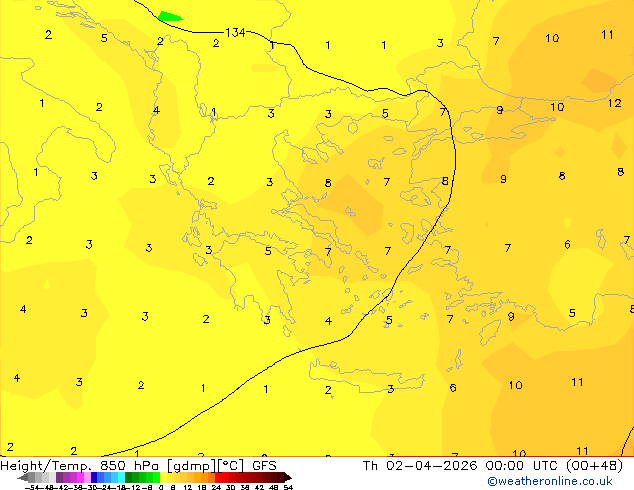Click the gray left arrow end of legend
Screen dimensions: 634x490
pyautogui.click(x=23, y=477)
